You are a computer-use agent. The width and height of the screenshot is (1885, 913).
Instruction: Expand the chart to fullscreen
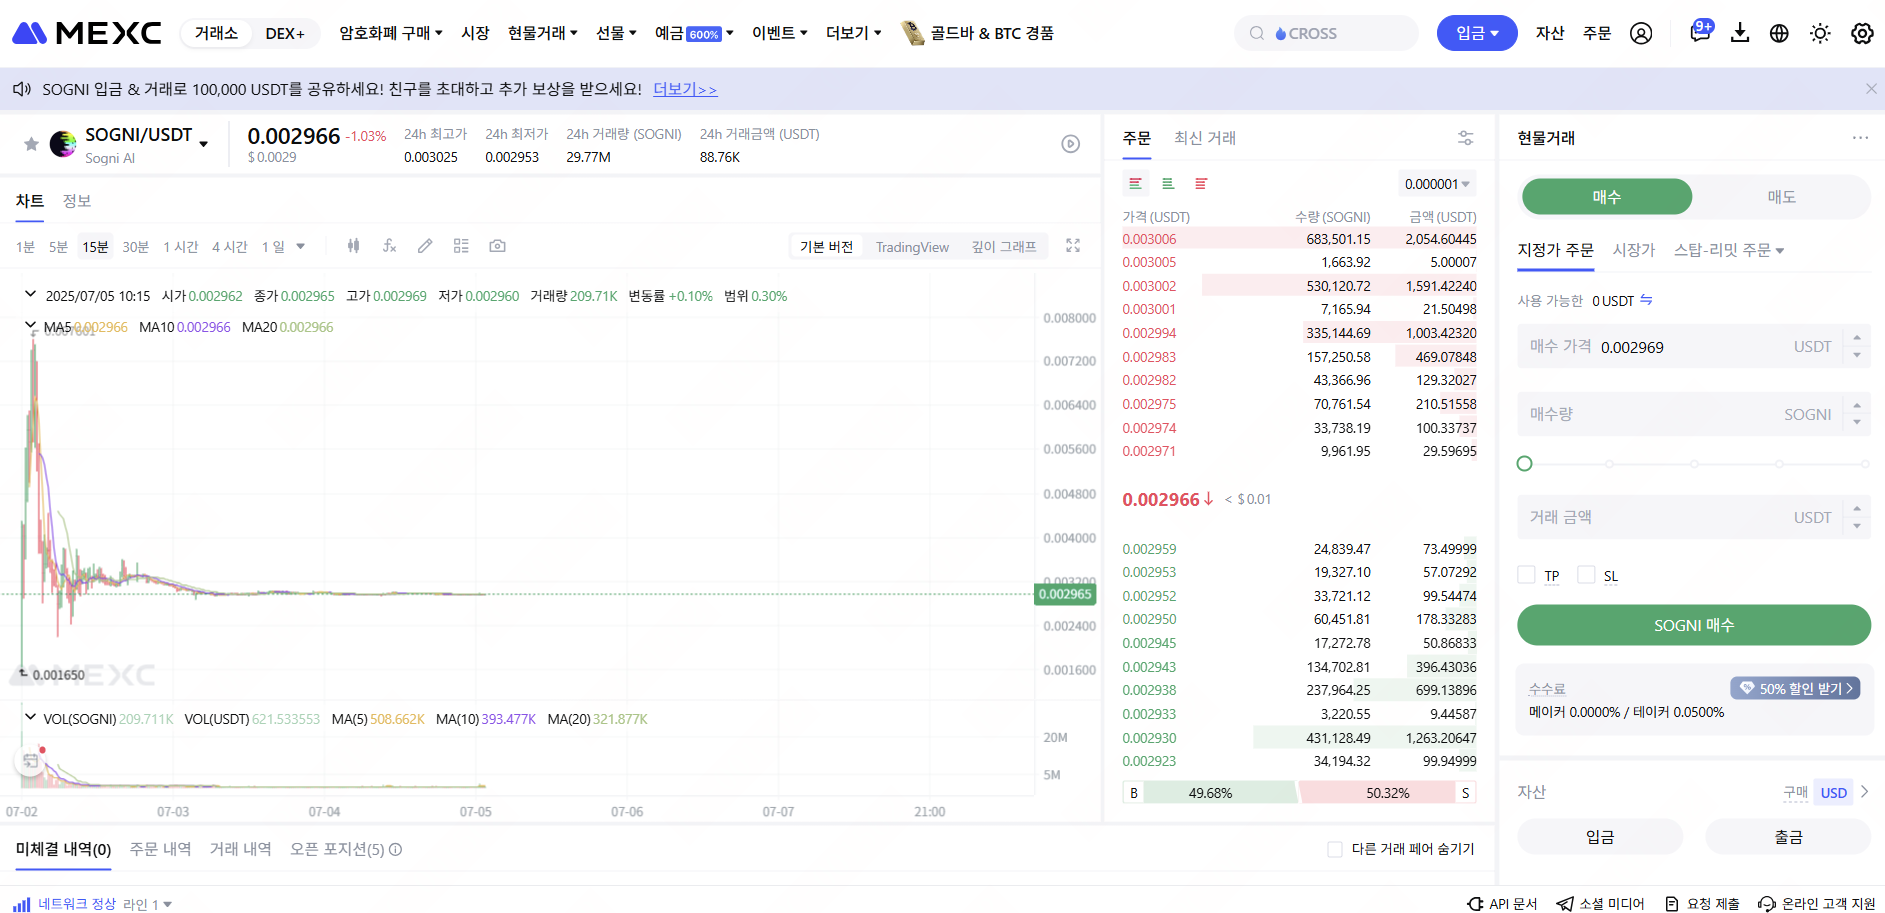tap(1073, 246)
